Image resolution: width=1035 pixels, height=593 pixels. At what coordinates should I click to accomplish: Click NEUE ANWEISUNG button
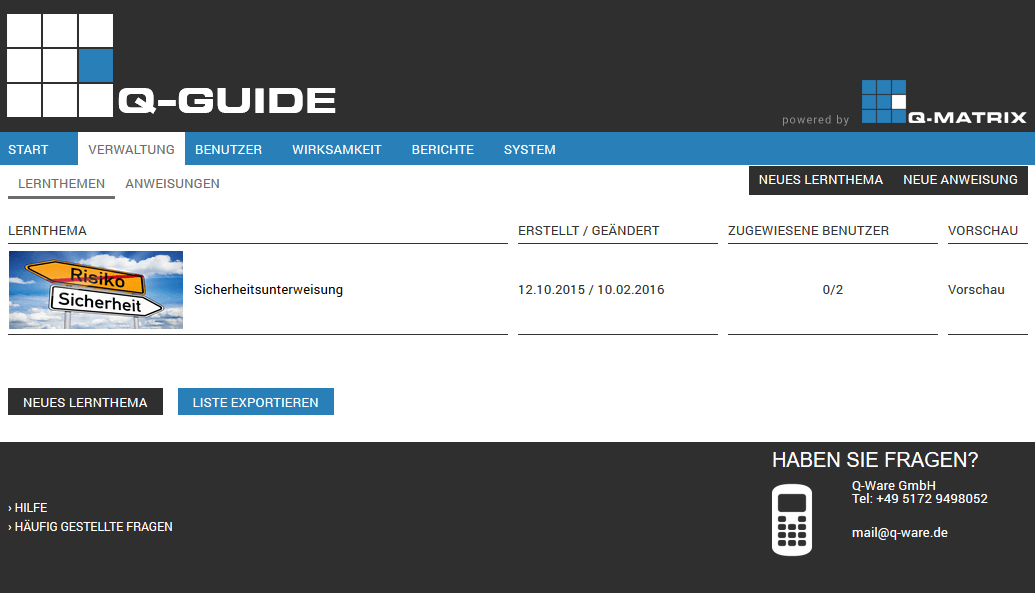(958, 180)
